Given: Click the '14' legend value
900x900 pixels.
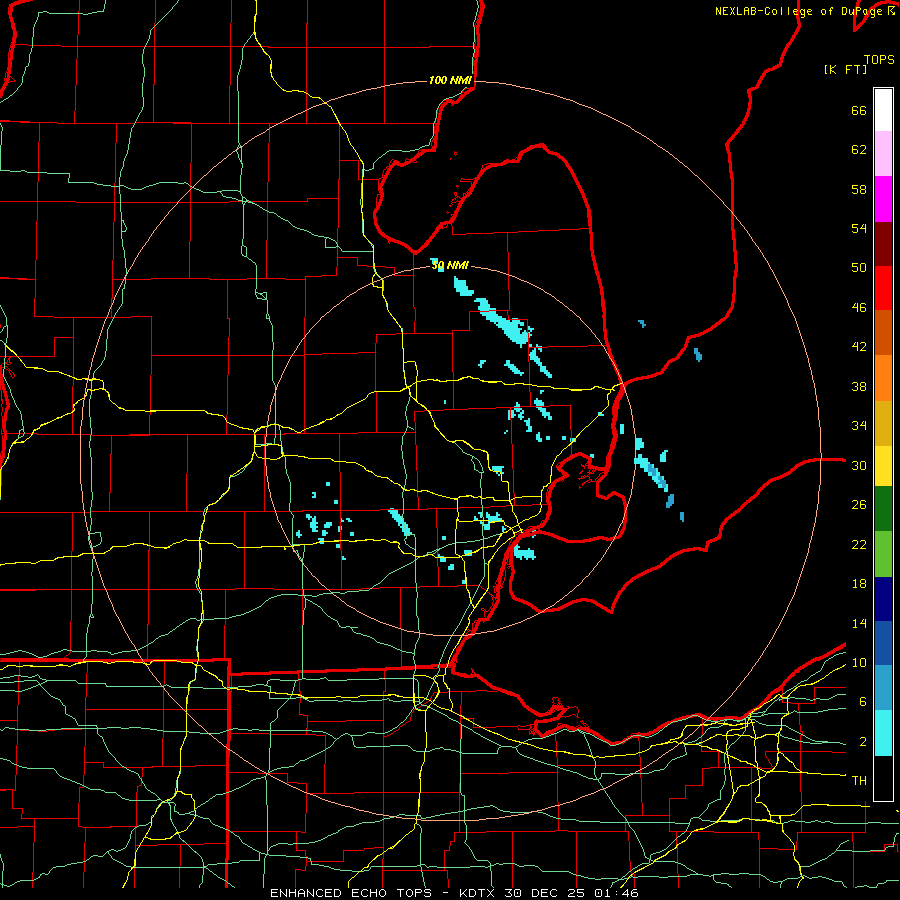Looking at the screenshot, I should tap(859, 623).
